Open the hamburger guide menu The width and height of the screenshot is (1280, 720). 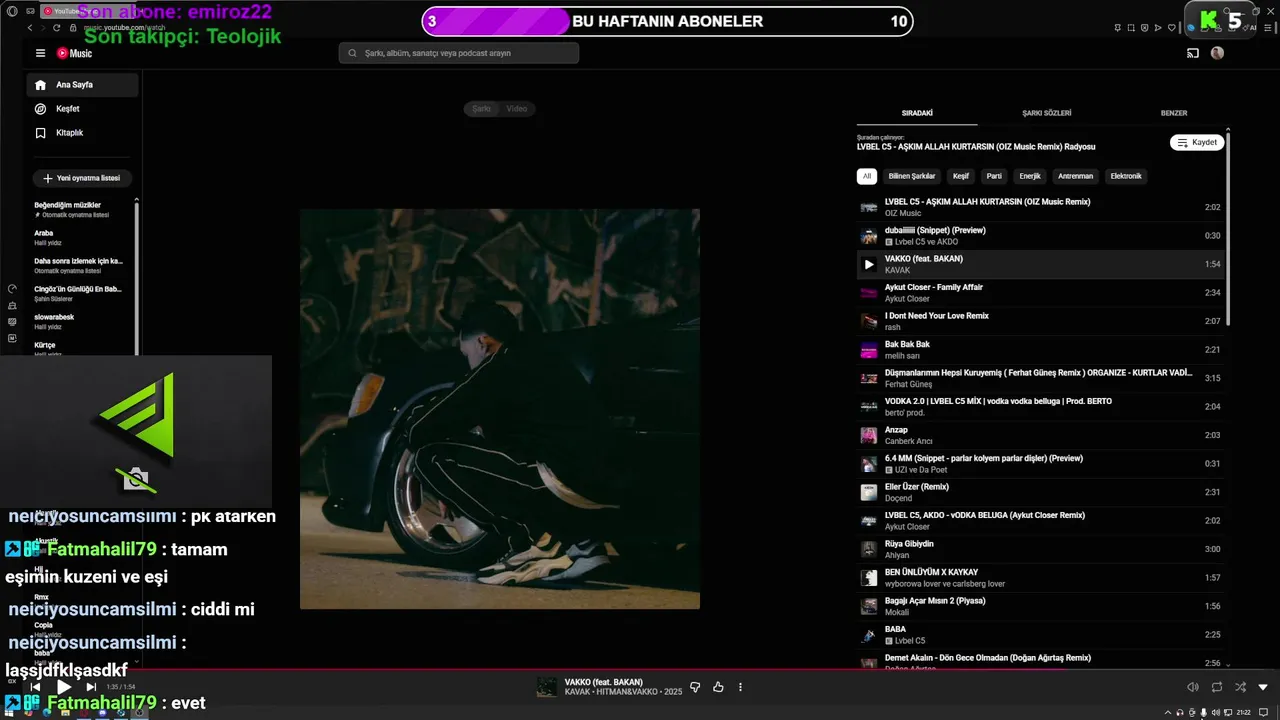[x=40, y=53]
